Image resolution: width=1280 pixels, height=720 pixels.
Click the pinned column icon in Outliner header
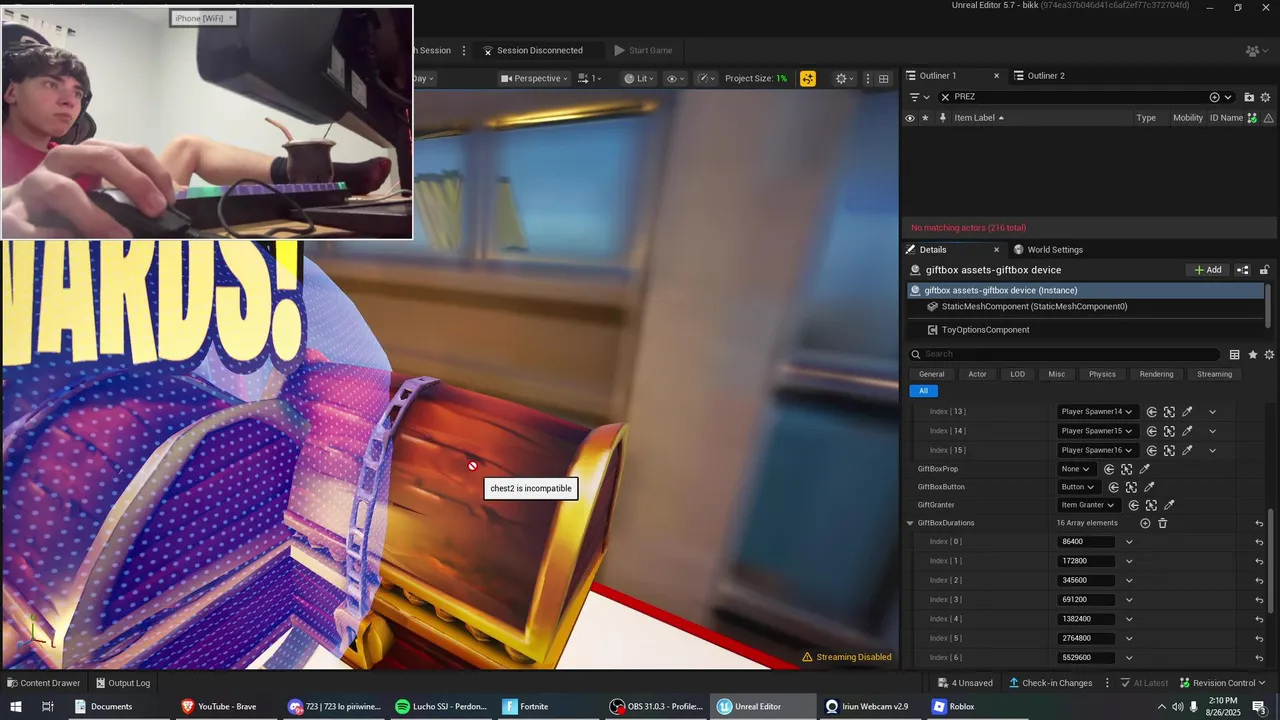[941, 118]
